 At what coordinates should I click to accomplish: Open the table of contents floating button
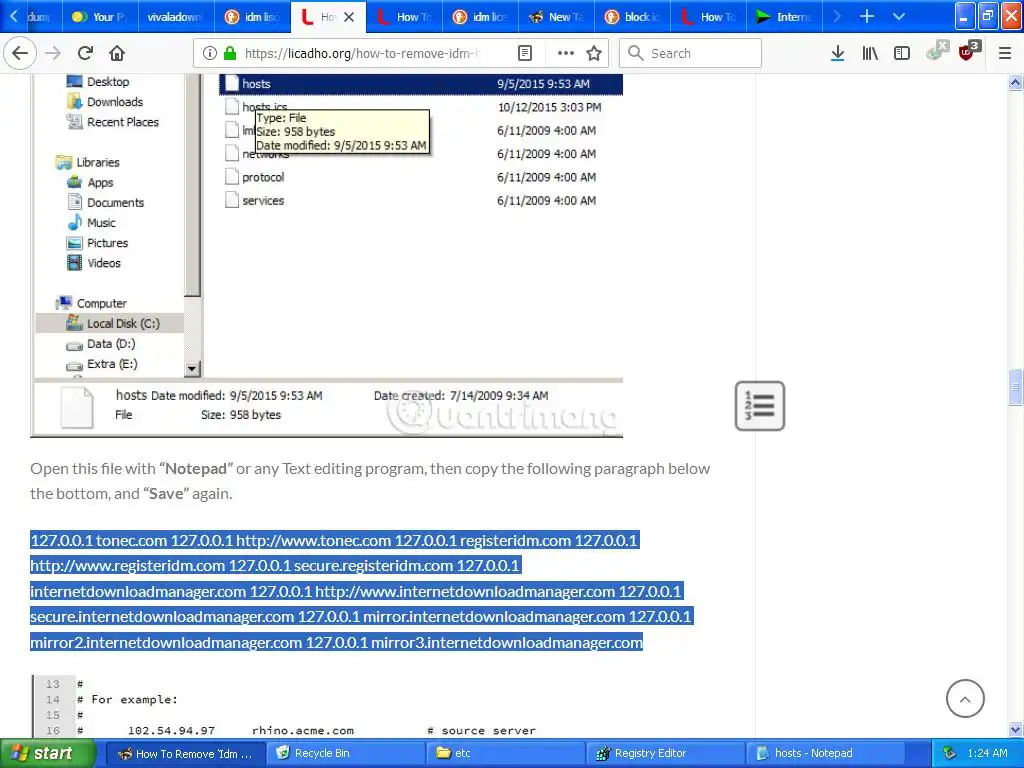click(760, 406)
